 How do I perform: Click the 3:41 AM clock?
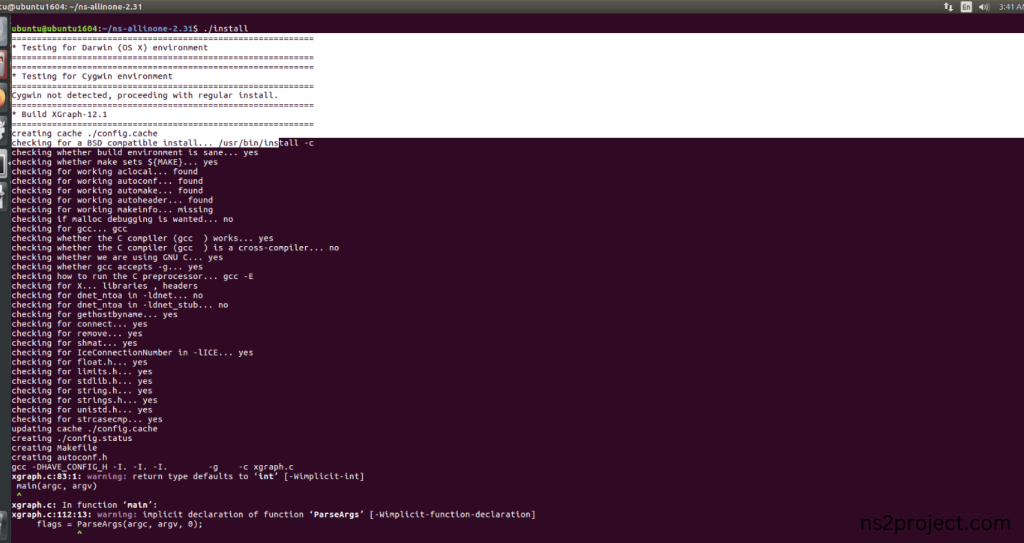pos(1010,7)
